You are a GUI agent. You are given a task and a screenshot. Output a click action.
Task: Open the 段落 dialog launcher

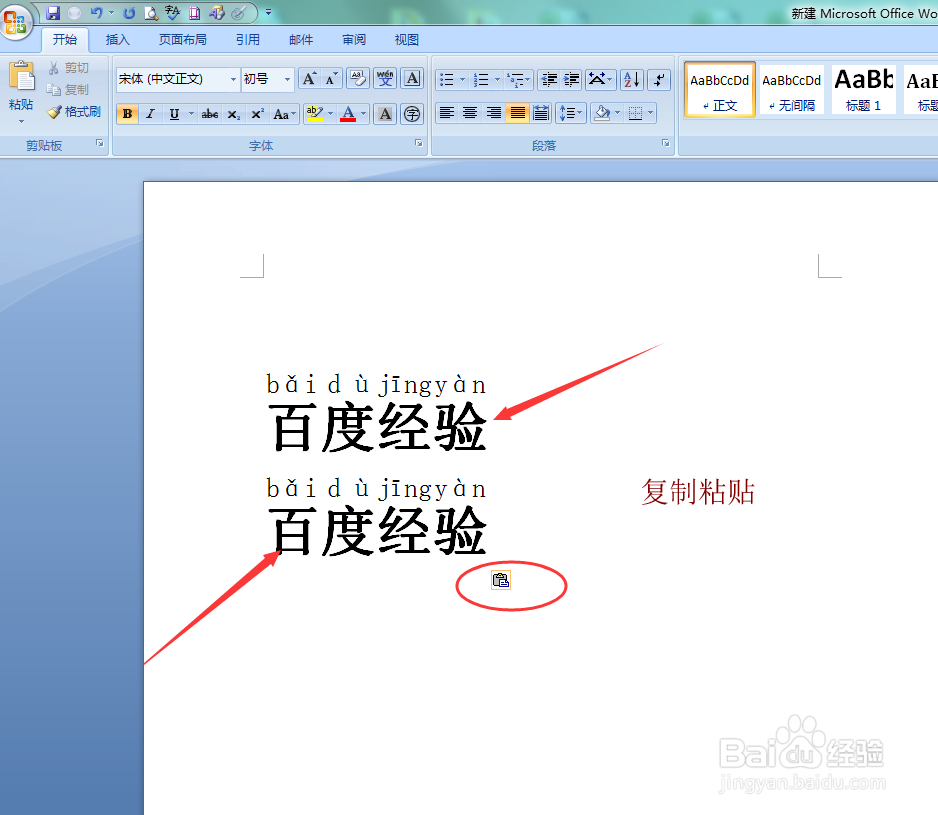pos(665,144)
